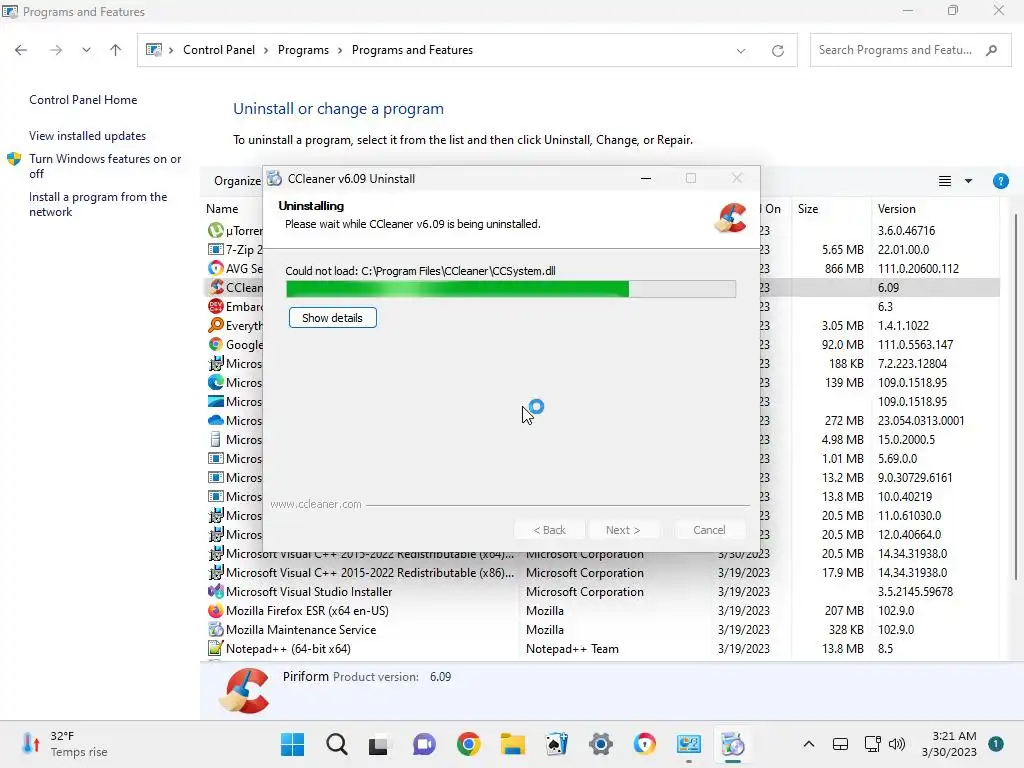The height and width of the screenshot is (768, 1024).
Task: Select the Everything search program icon
Action: point(216,325)
